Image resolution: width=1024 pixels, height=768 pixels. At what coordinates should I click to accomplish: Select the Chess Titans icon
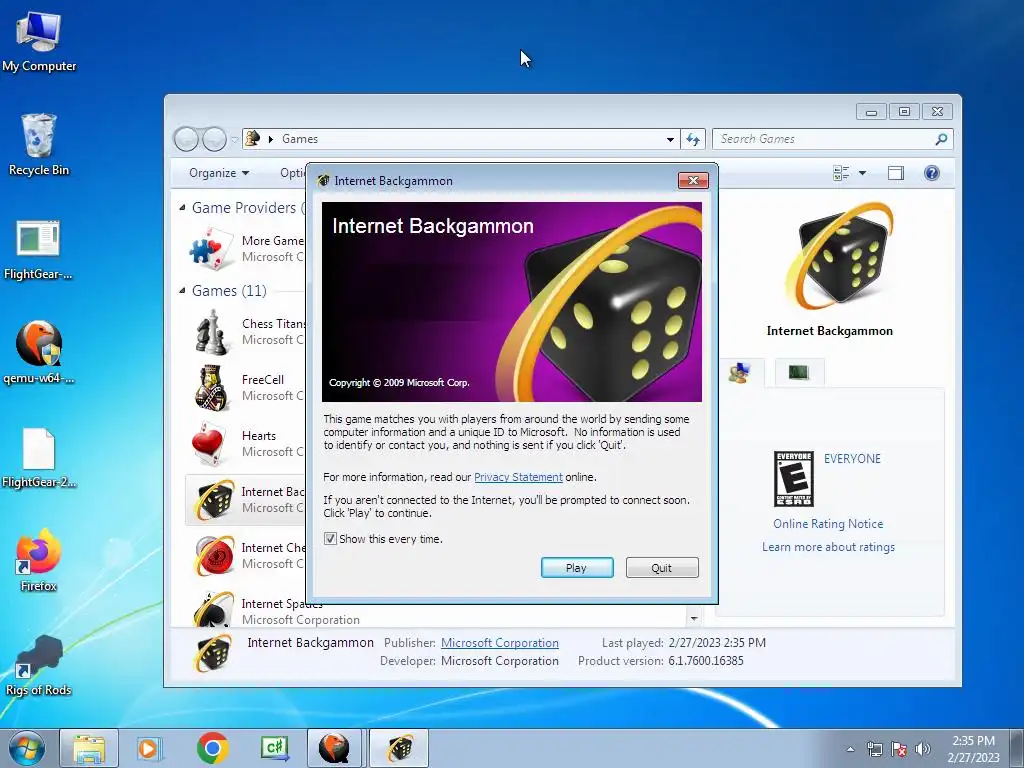[212, 332]
